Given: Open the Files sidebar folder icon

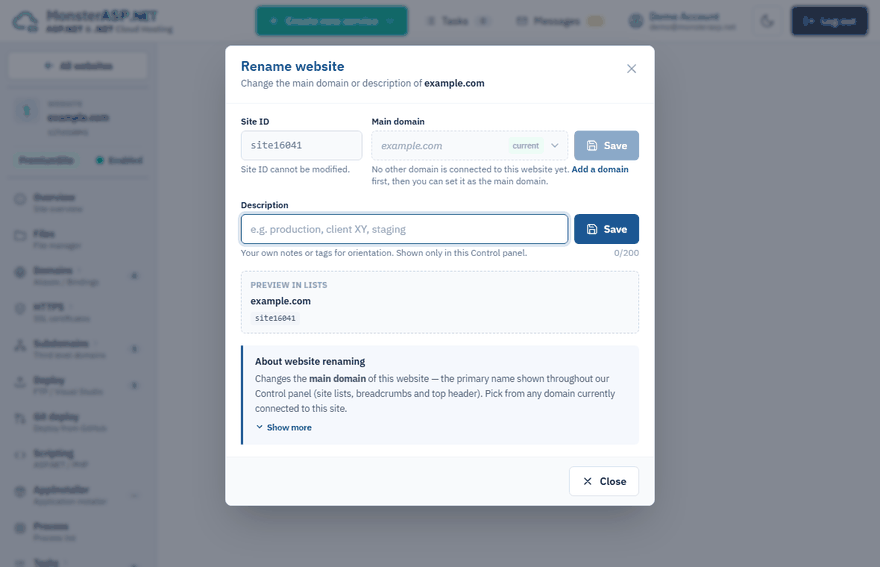Looking at the screenshot, I should click(20, 235).
